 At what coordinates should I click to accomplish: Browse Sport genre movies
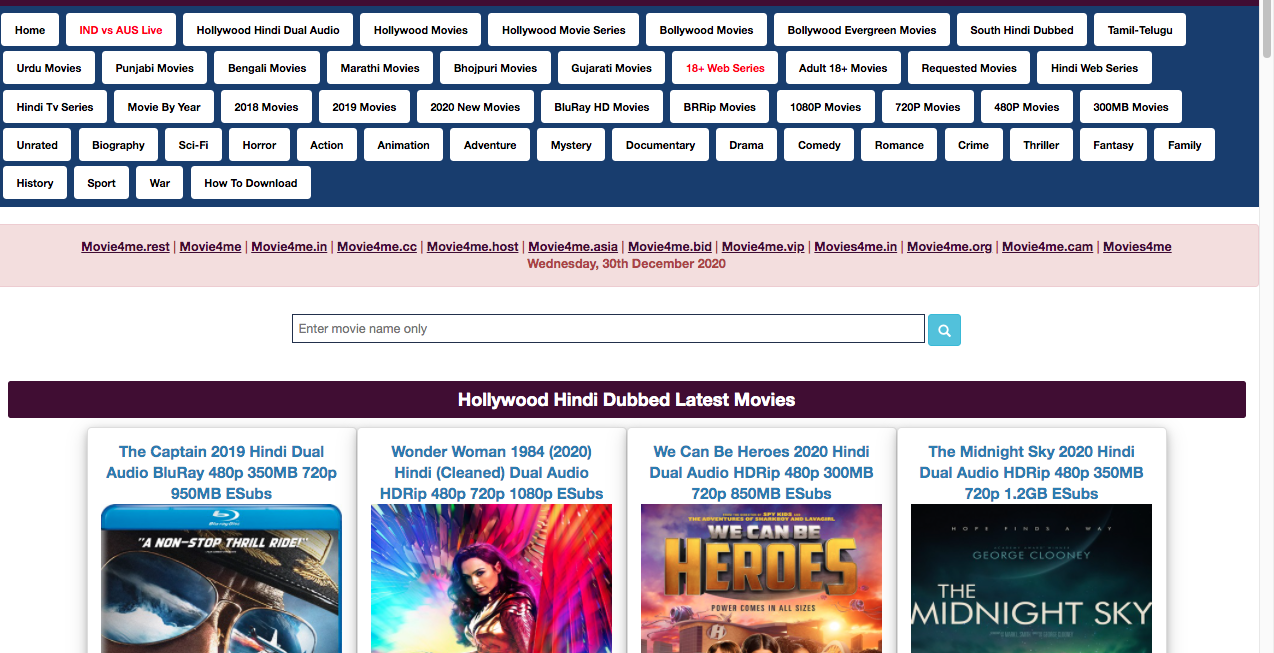102,183
